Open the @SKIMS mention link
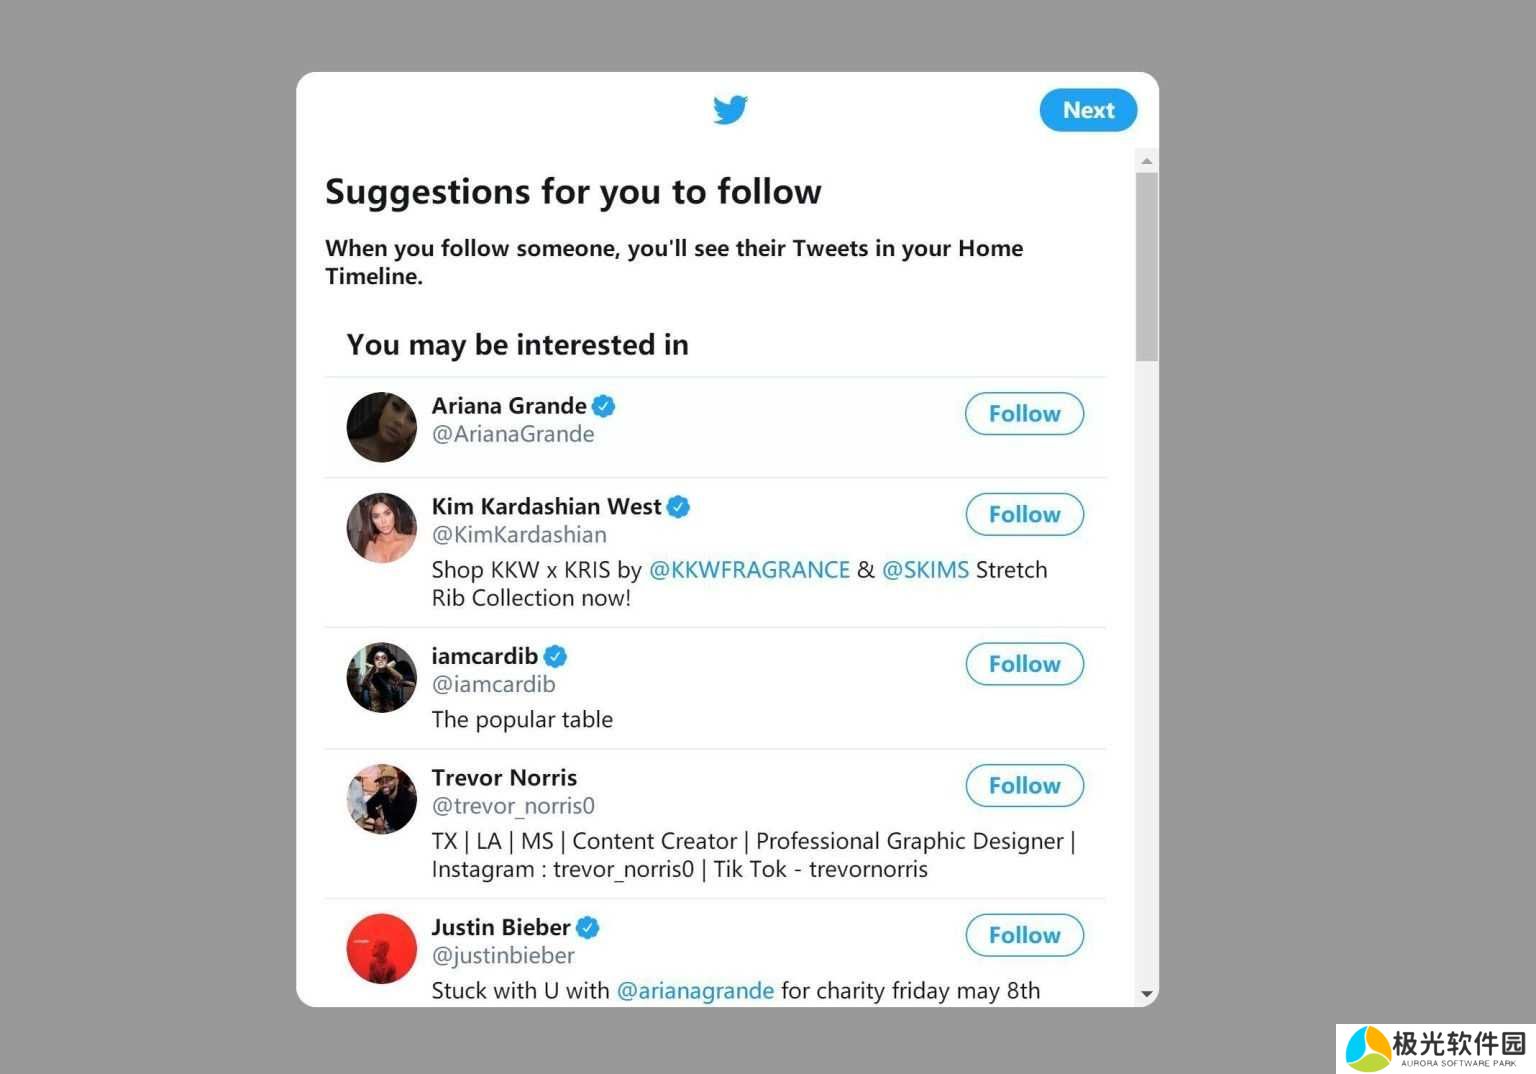The height and width of the screenshot is (1074, 1536). pos(925,570)
